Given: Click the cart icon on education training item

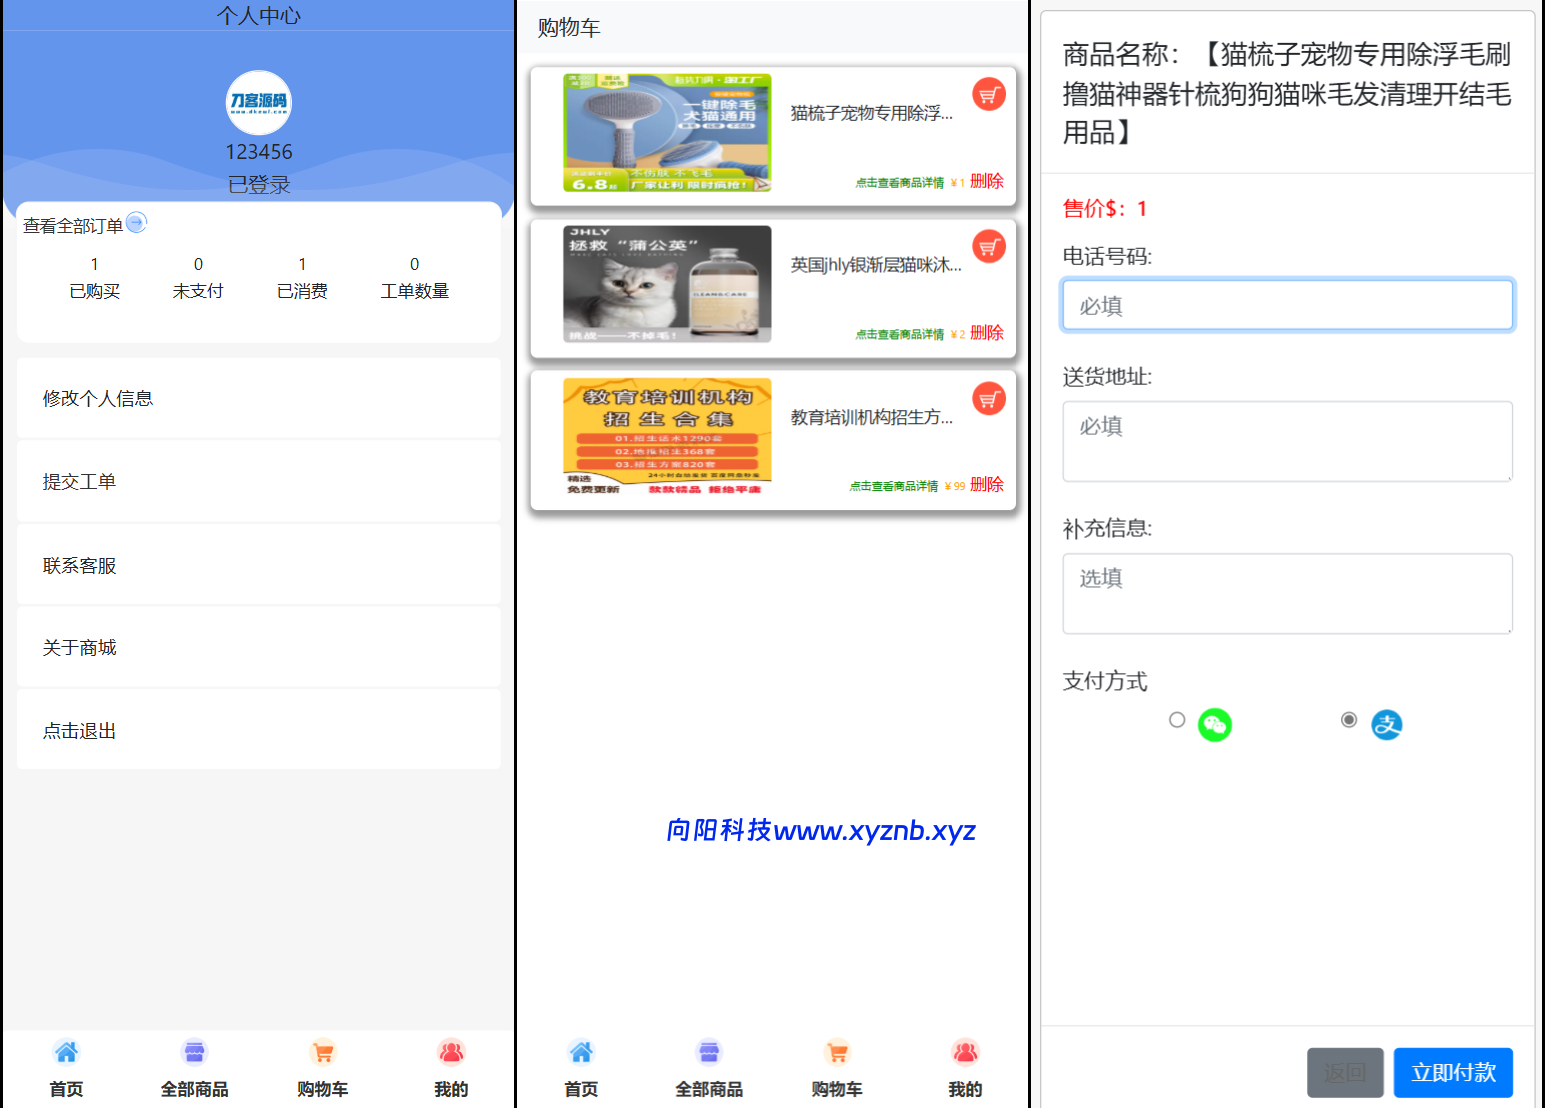Looking at the screenshot, I should coord(988,399).
